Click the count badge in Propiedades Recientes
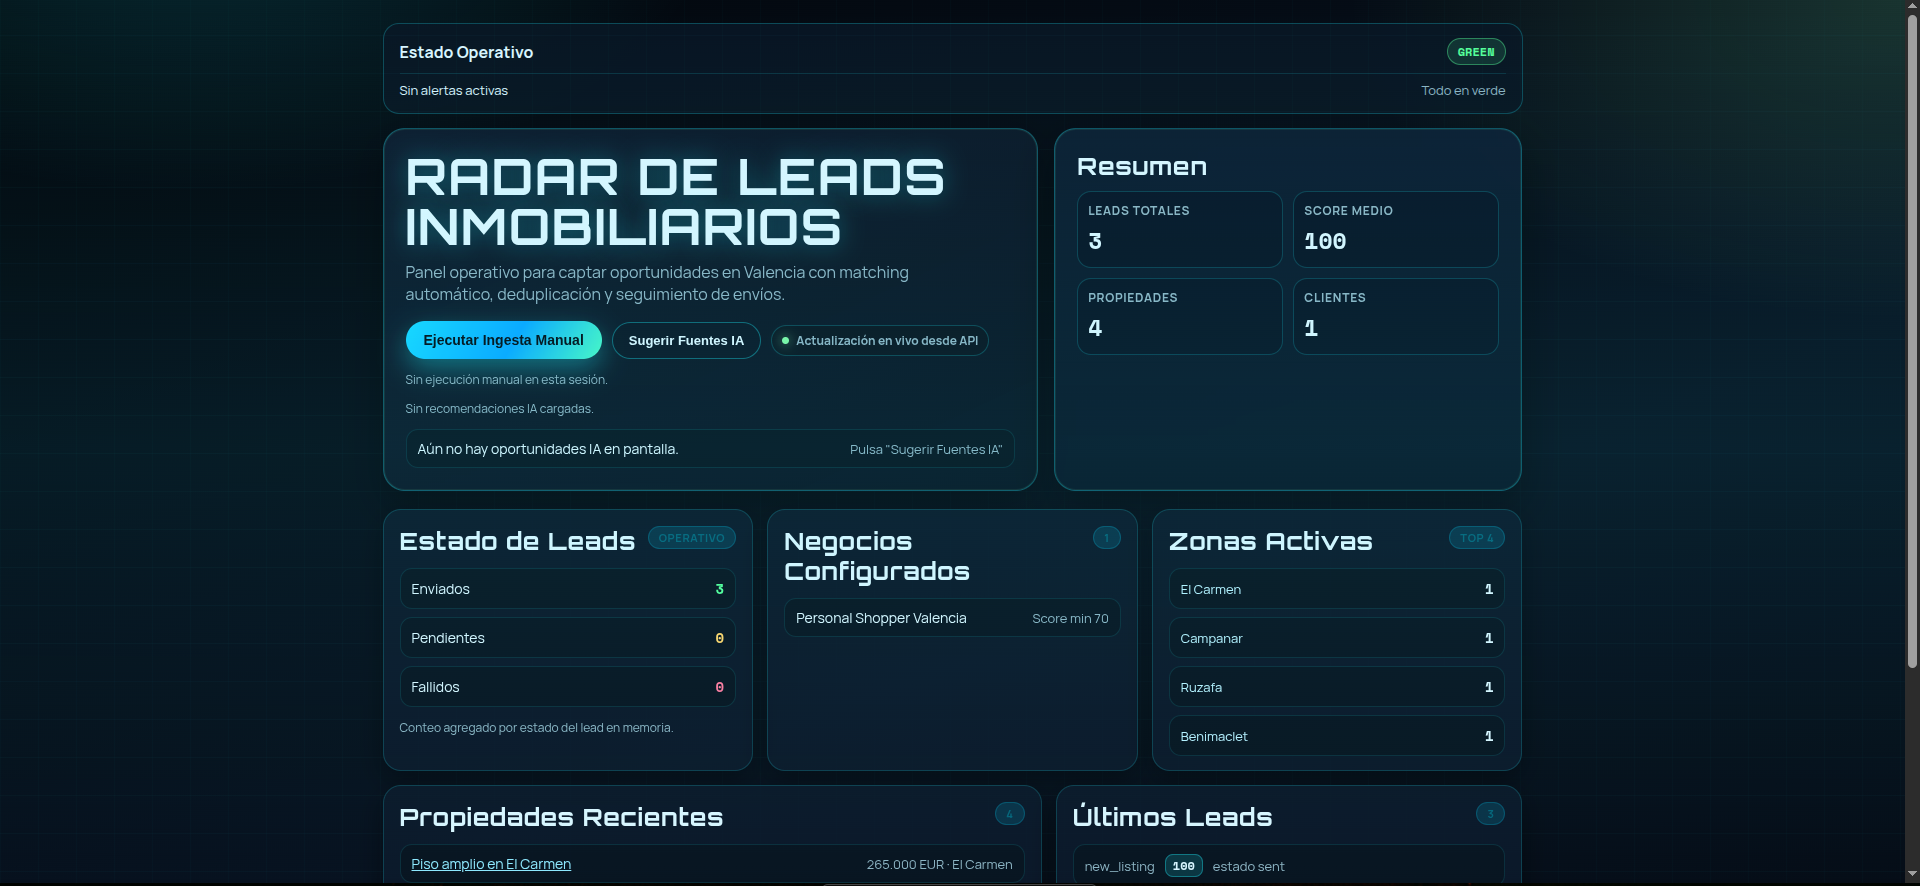 pyautogui.click(x=1009, y=814)
